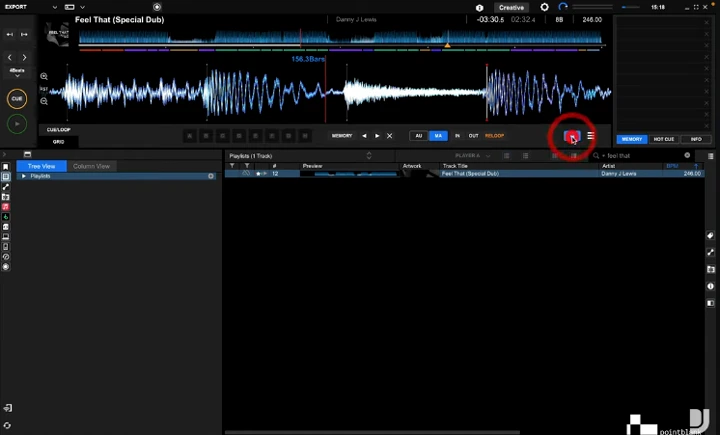This screenshot has height=435, width=720.
Task: Enable RELOOP on the deck
Action: pos(494,136)
